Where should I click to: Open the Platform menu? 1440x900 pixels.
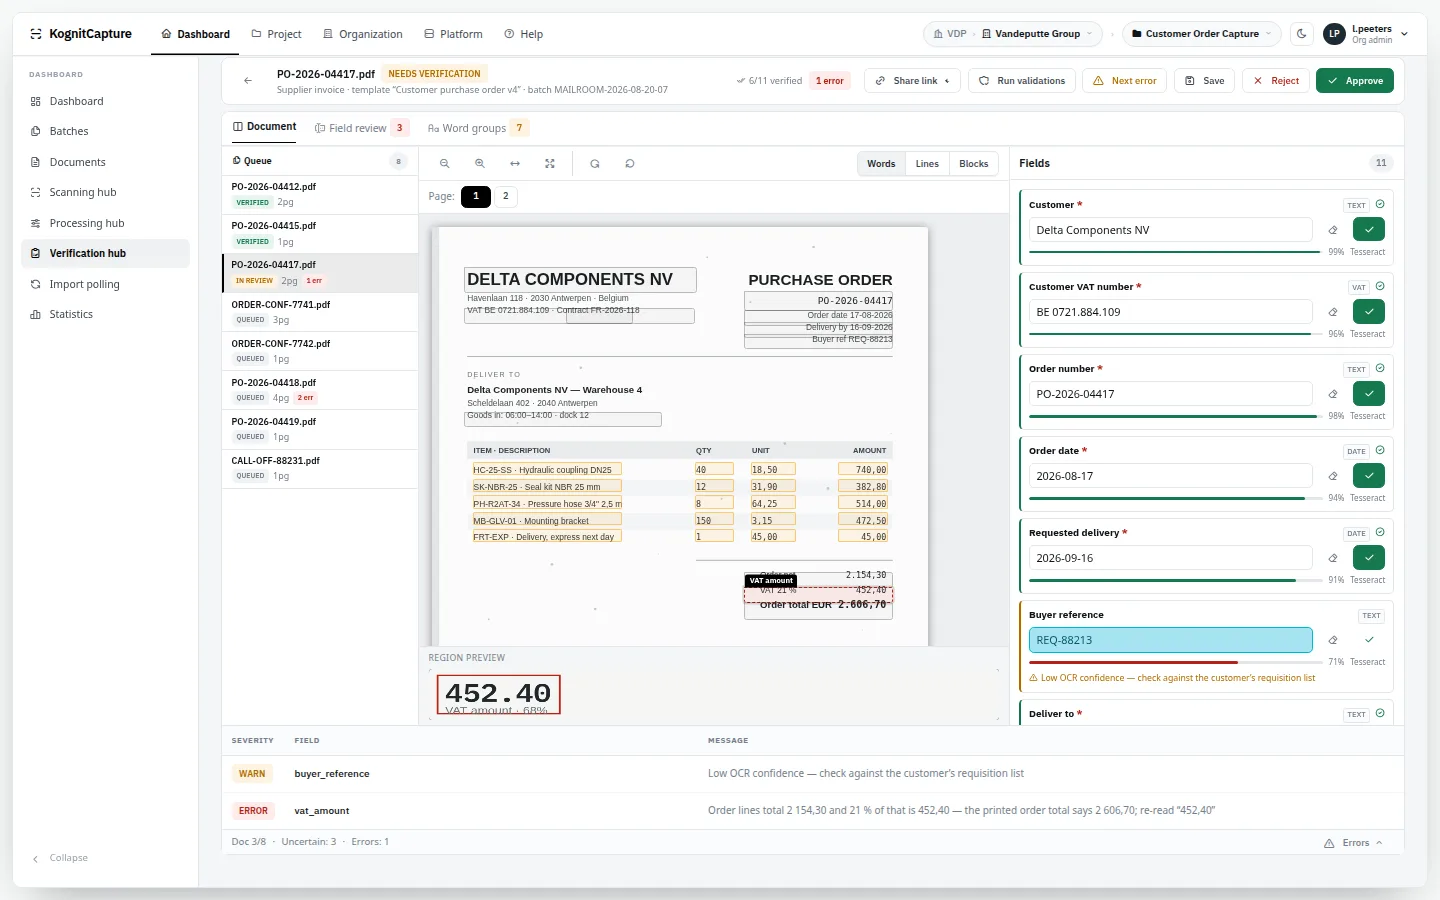point(453,34)
